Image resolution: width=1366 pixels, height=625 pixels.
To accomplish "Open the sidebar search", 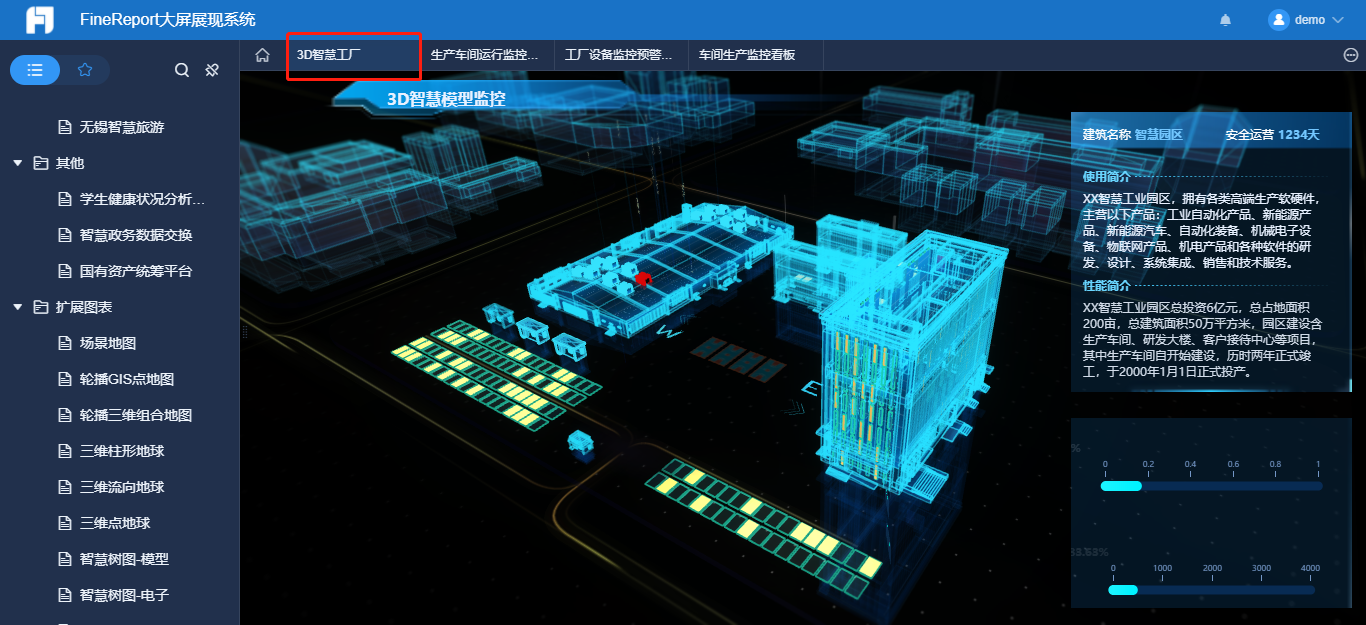I will point(181,70).
